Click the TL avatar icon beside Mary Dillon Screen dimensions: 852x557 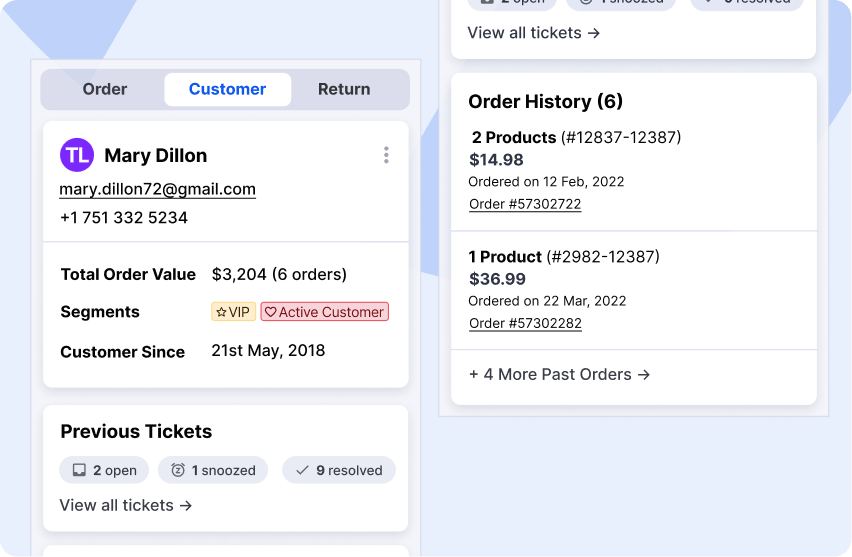[77, 155]
